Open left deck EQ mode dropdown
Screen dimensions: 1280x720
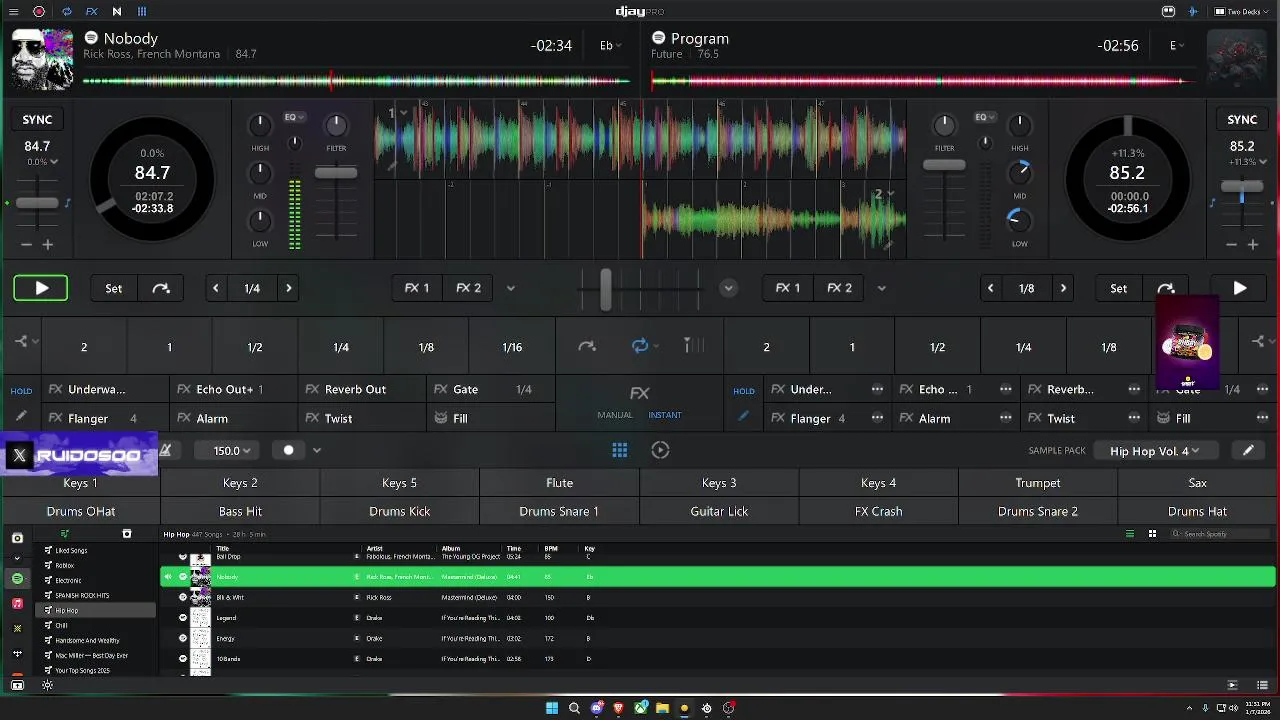click(x=294, y=117)
